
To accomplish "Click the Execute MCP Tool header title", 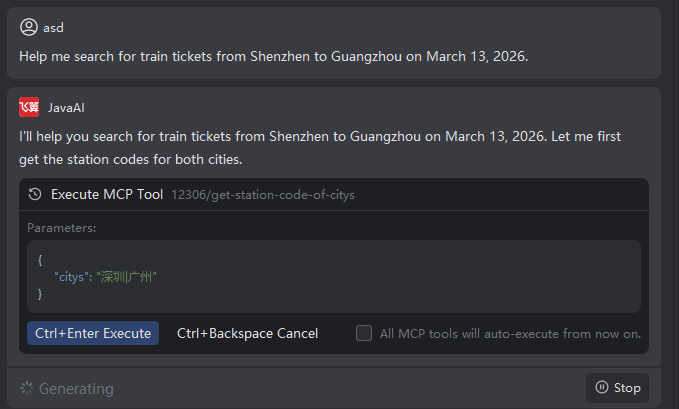I will point(107,195).
